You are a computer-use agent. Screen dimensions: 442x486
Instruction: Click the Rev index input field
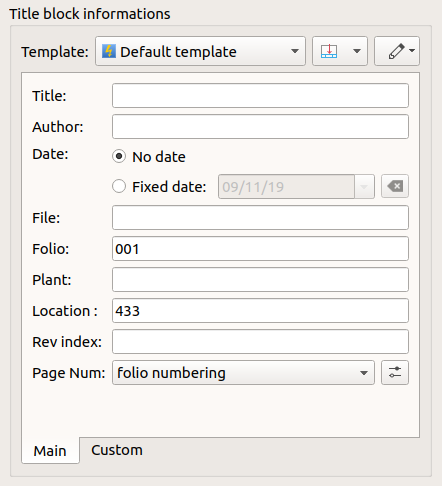[260, 342]
